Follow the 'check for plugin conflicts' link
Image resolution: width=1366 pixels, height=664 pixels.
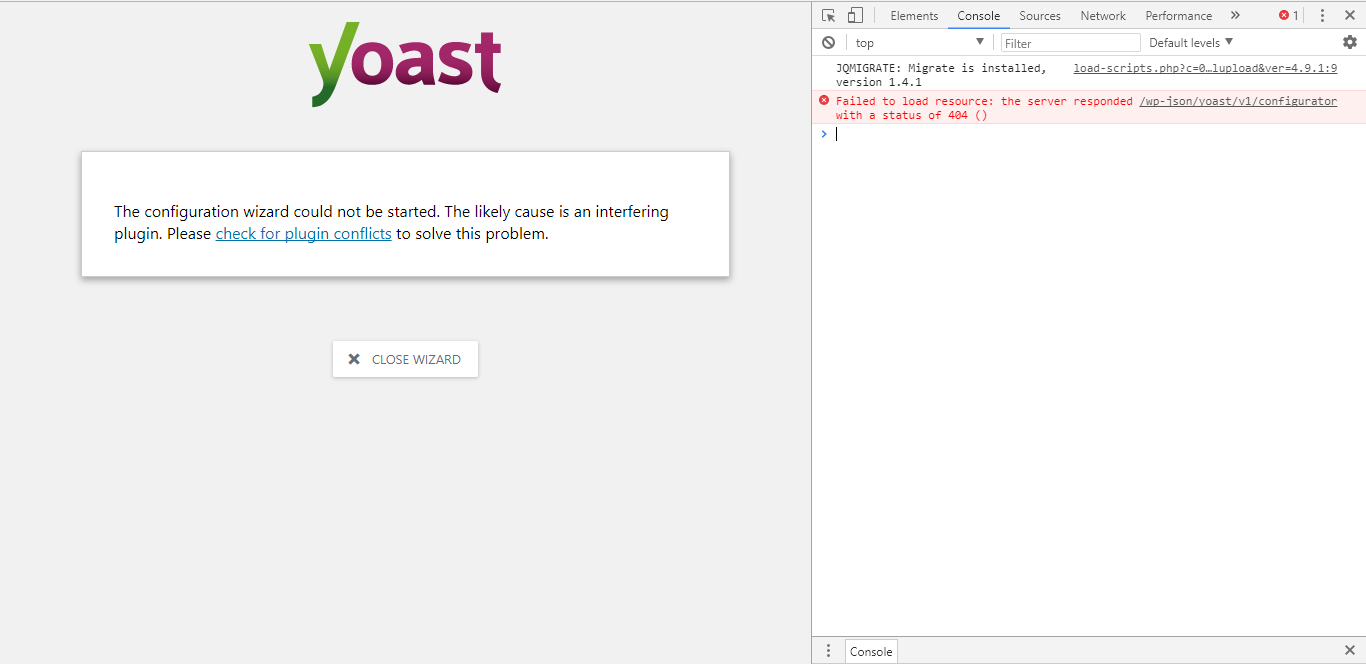coord(303,234)
